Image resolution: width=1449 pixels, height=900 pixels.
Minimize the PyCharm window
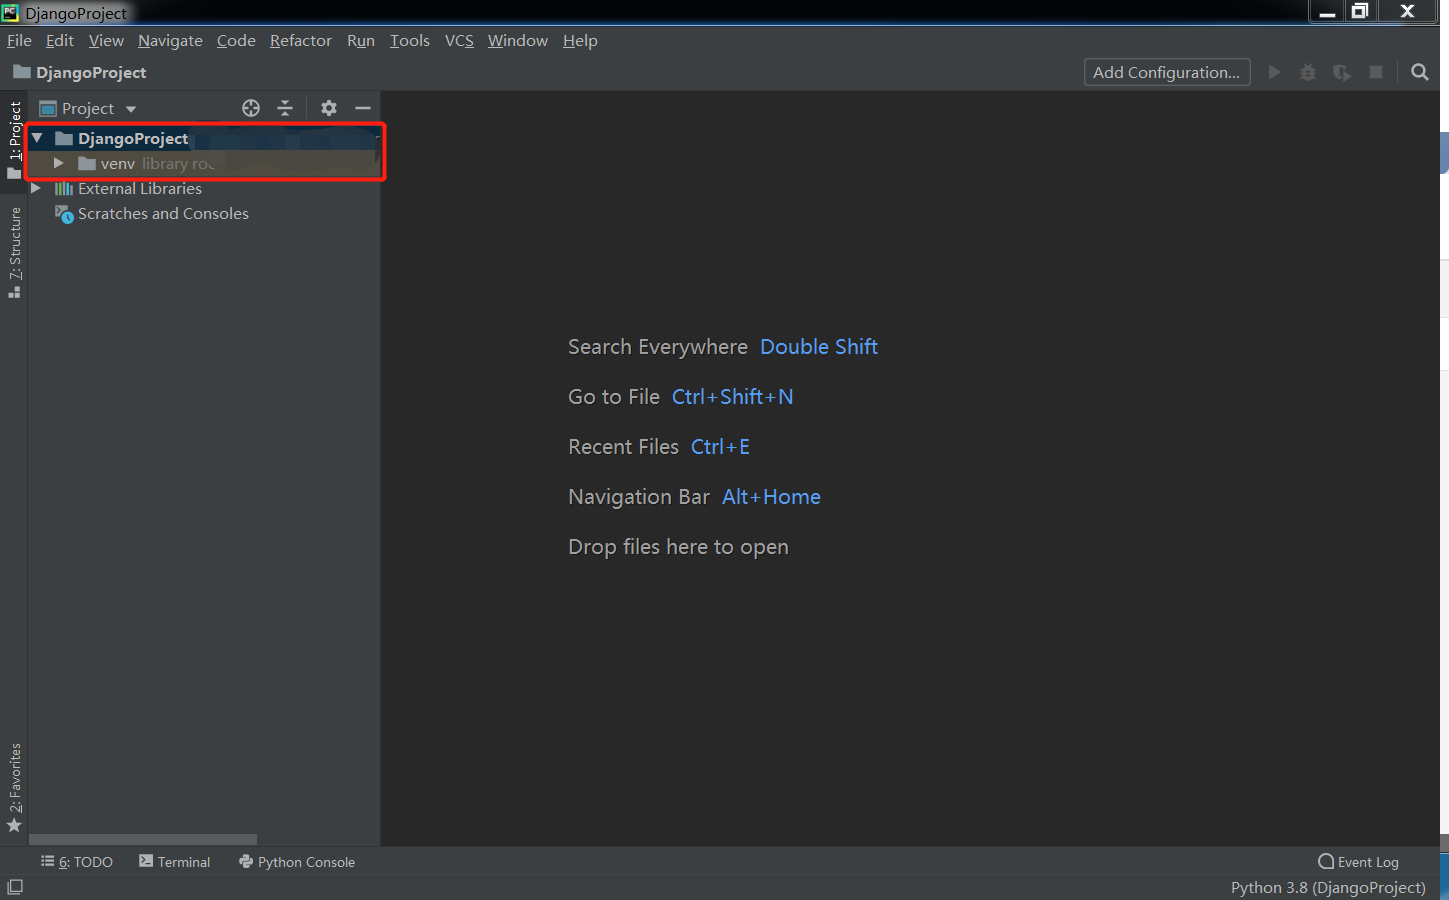(x=1328, y=12)
